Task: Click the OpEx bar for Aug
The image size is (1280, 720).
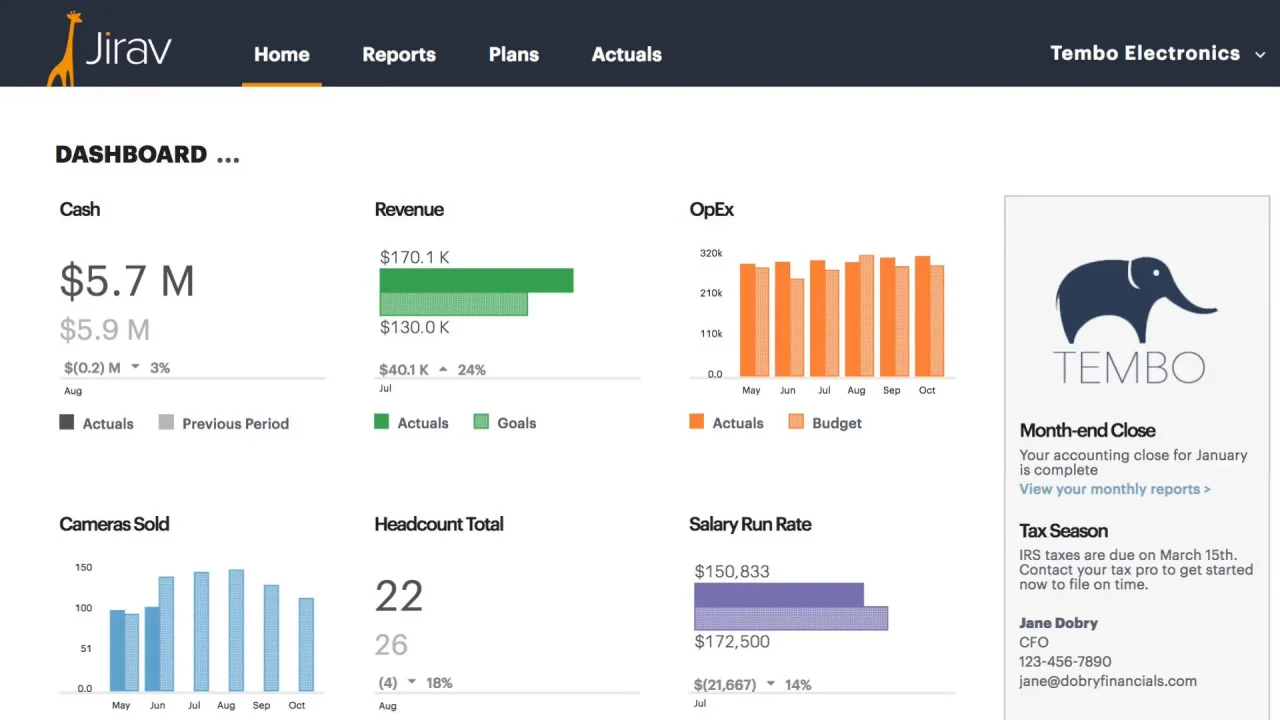Action: tap(859, 315)
